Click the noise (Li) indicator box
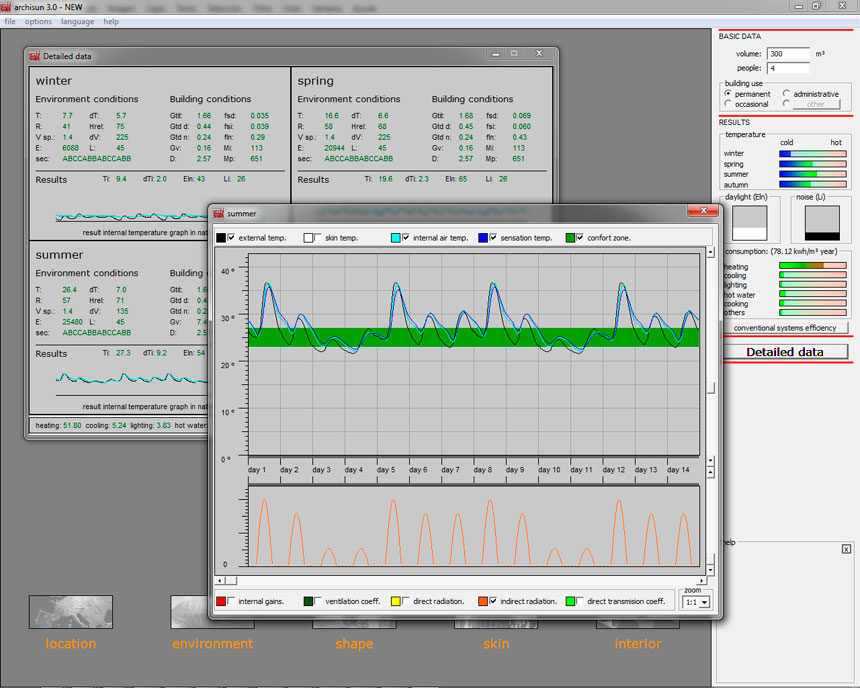This screenshot has width=860, height=688. (x=822, y=222)
